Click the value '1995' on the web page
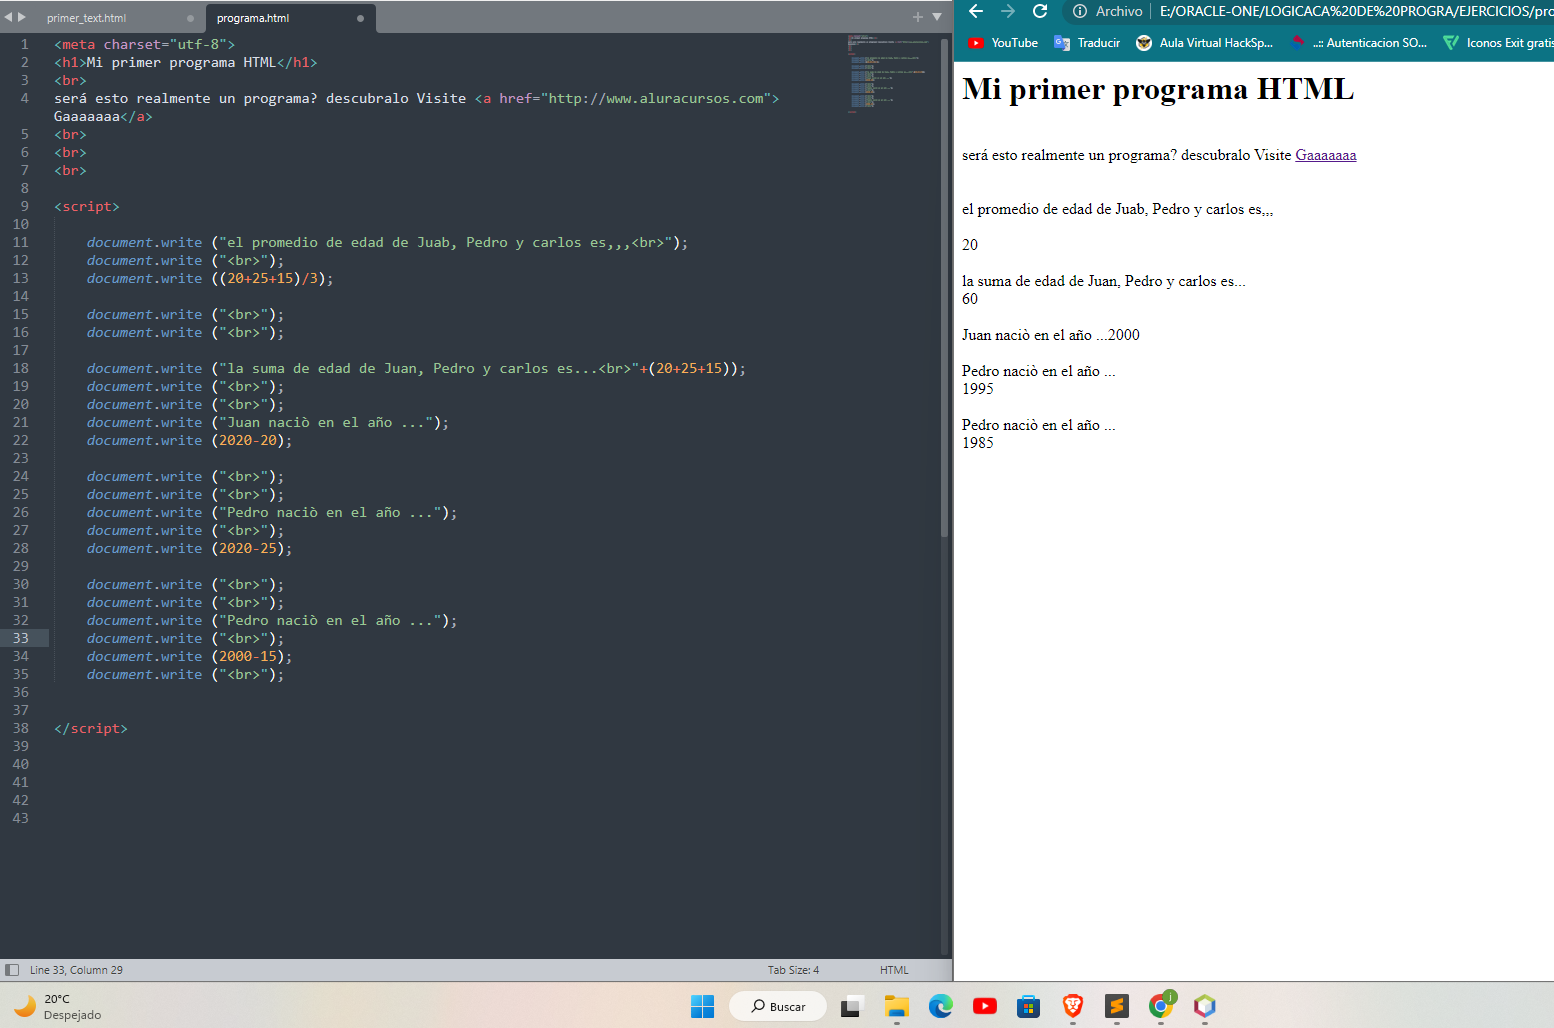Image resolution: width=1554 pixels, height=1028 pixels. pos(978,389)
